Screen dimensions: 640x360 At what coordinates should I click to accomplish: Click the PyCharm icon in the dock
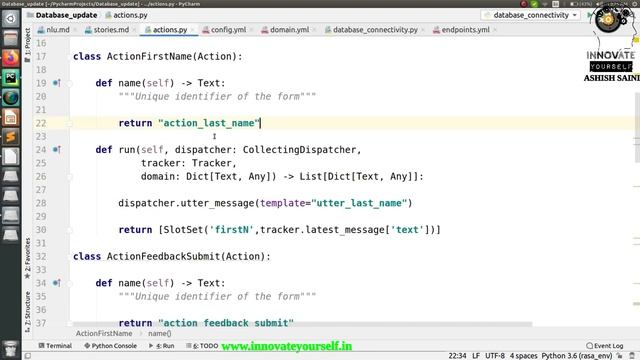(11, 78)
